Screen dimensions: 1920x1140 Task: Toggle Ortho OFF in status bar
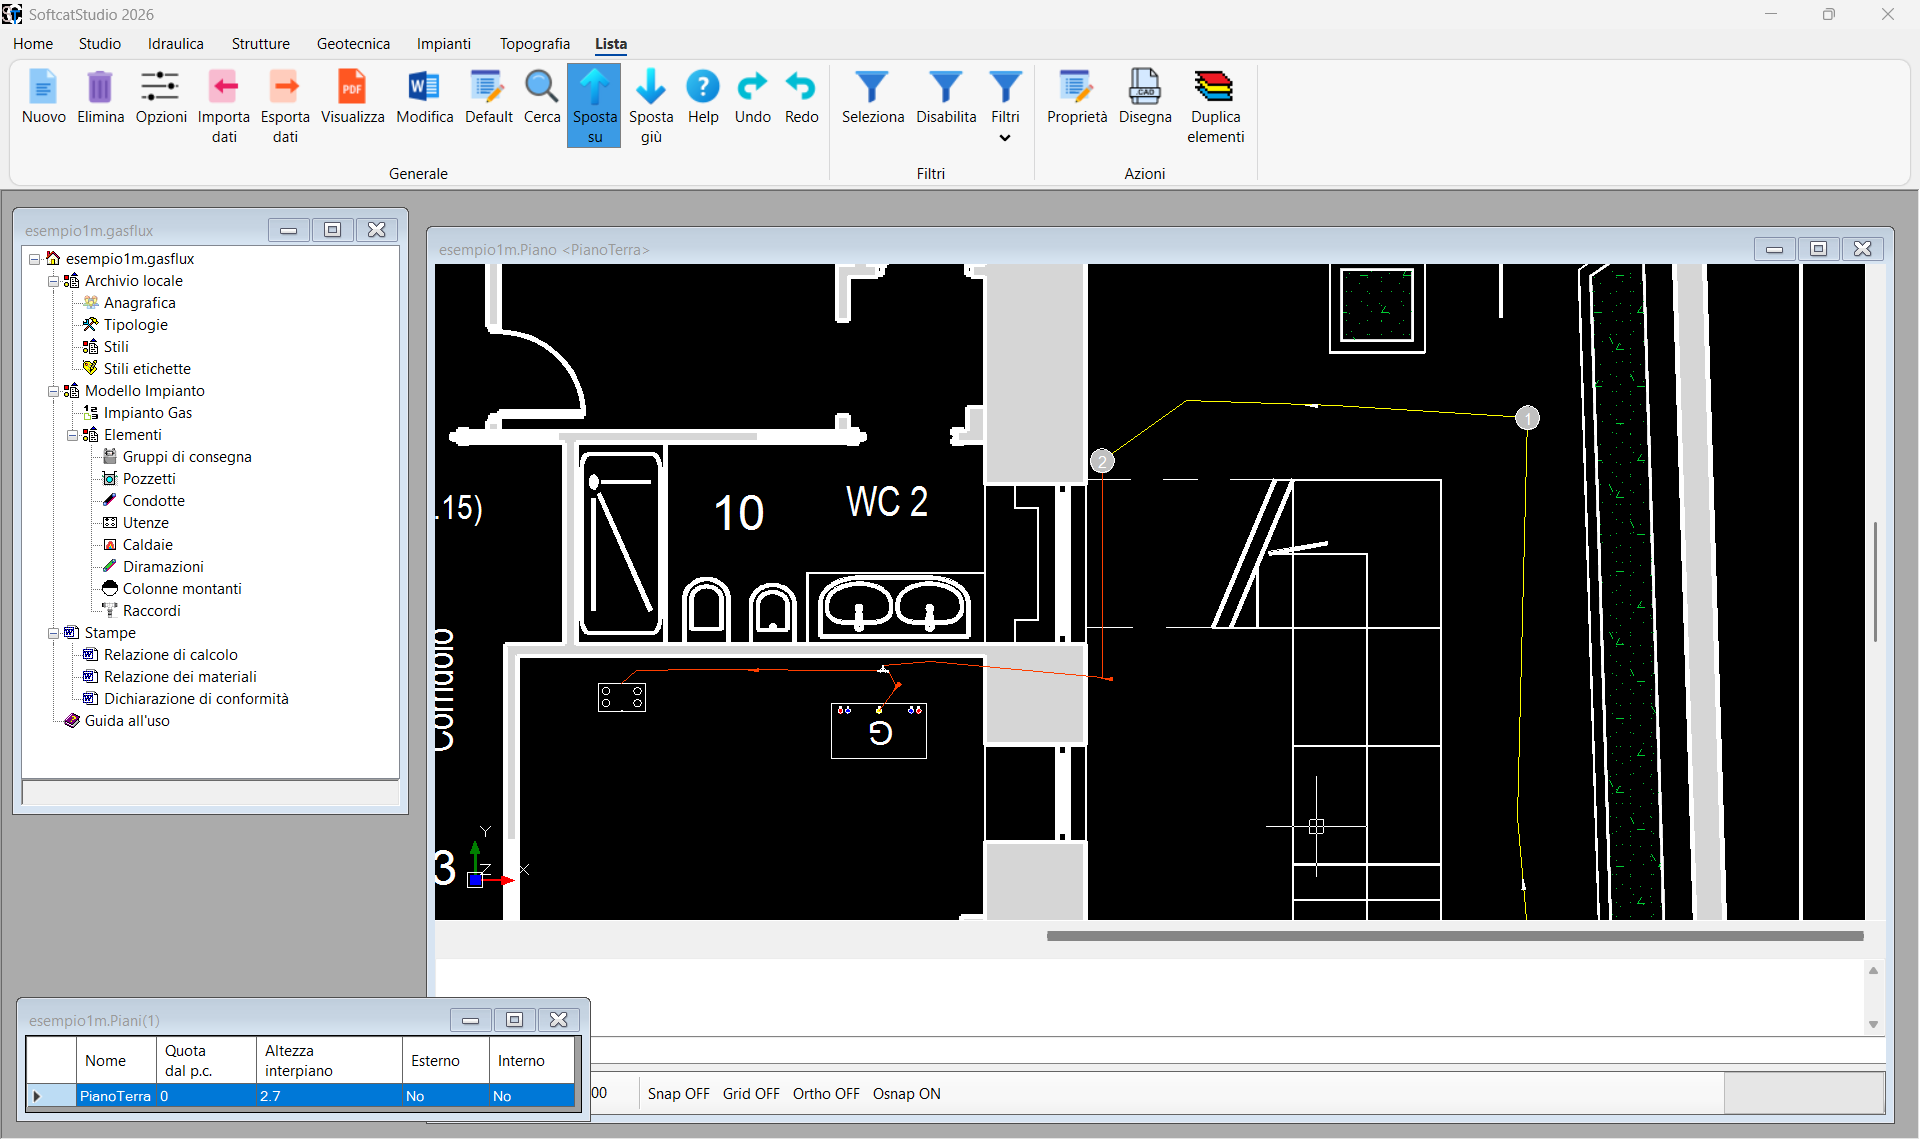pos(826,1094)
